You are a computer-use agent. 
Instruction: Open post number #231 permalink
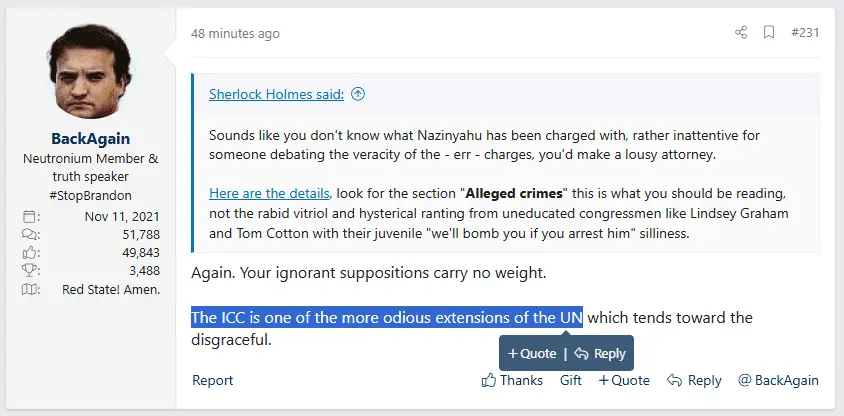click(805, 33)
